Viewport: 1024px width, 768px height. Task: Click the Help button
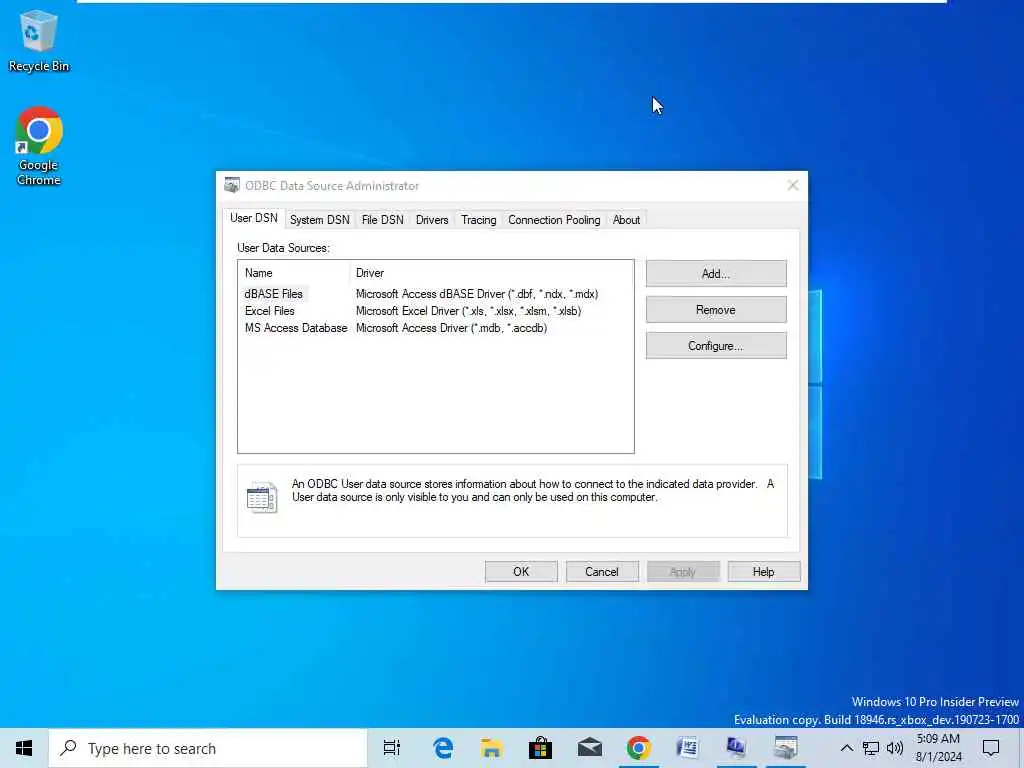pos(764,571)
